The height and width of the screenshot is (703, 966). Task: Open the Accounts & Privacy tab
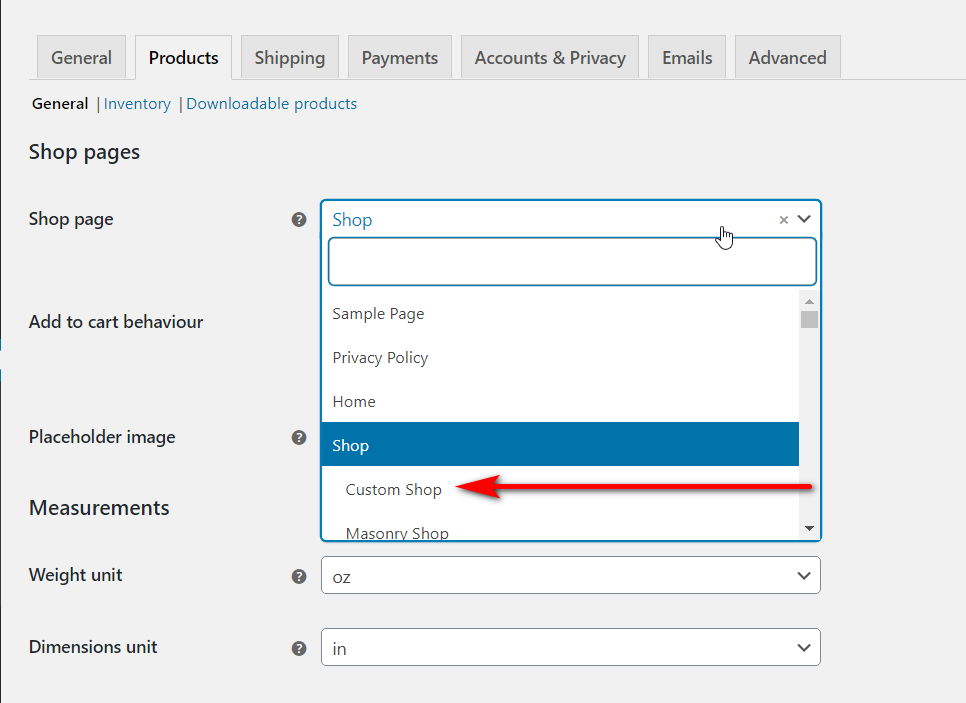(550, 57)
